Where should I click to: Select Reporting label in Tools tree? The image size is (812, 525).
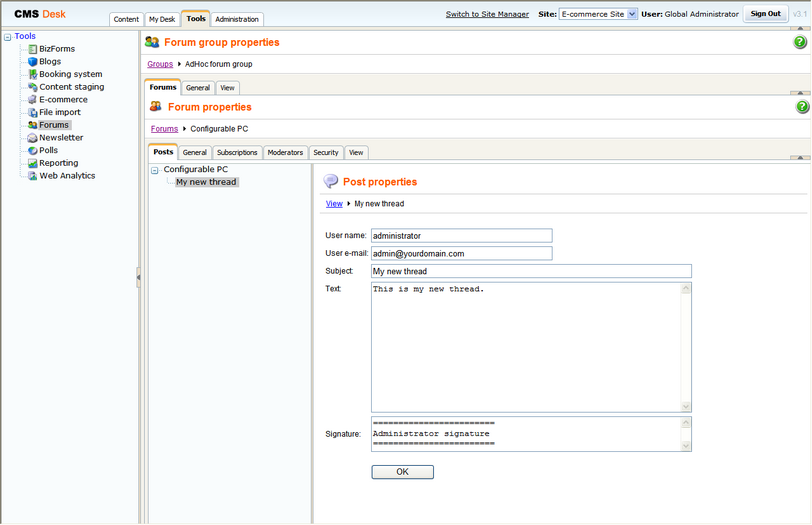59,163
